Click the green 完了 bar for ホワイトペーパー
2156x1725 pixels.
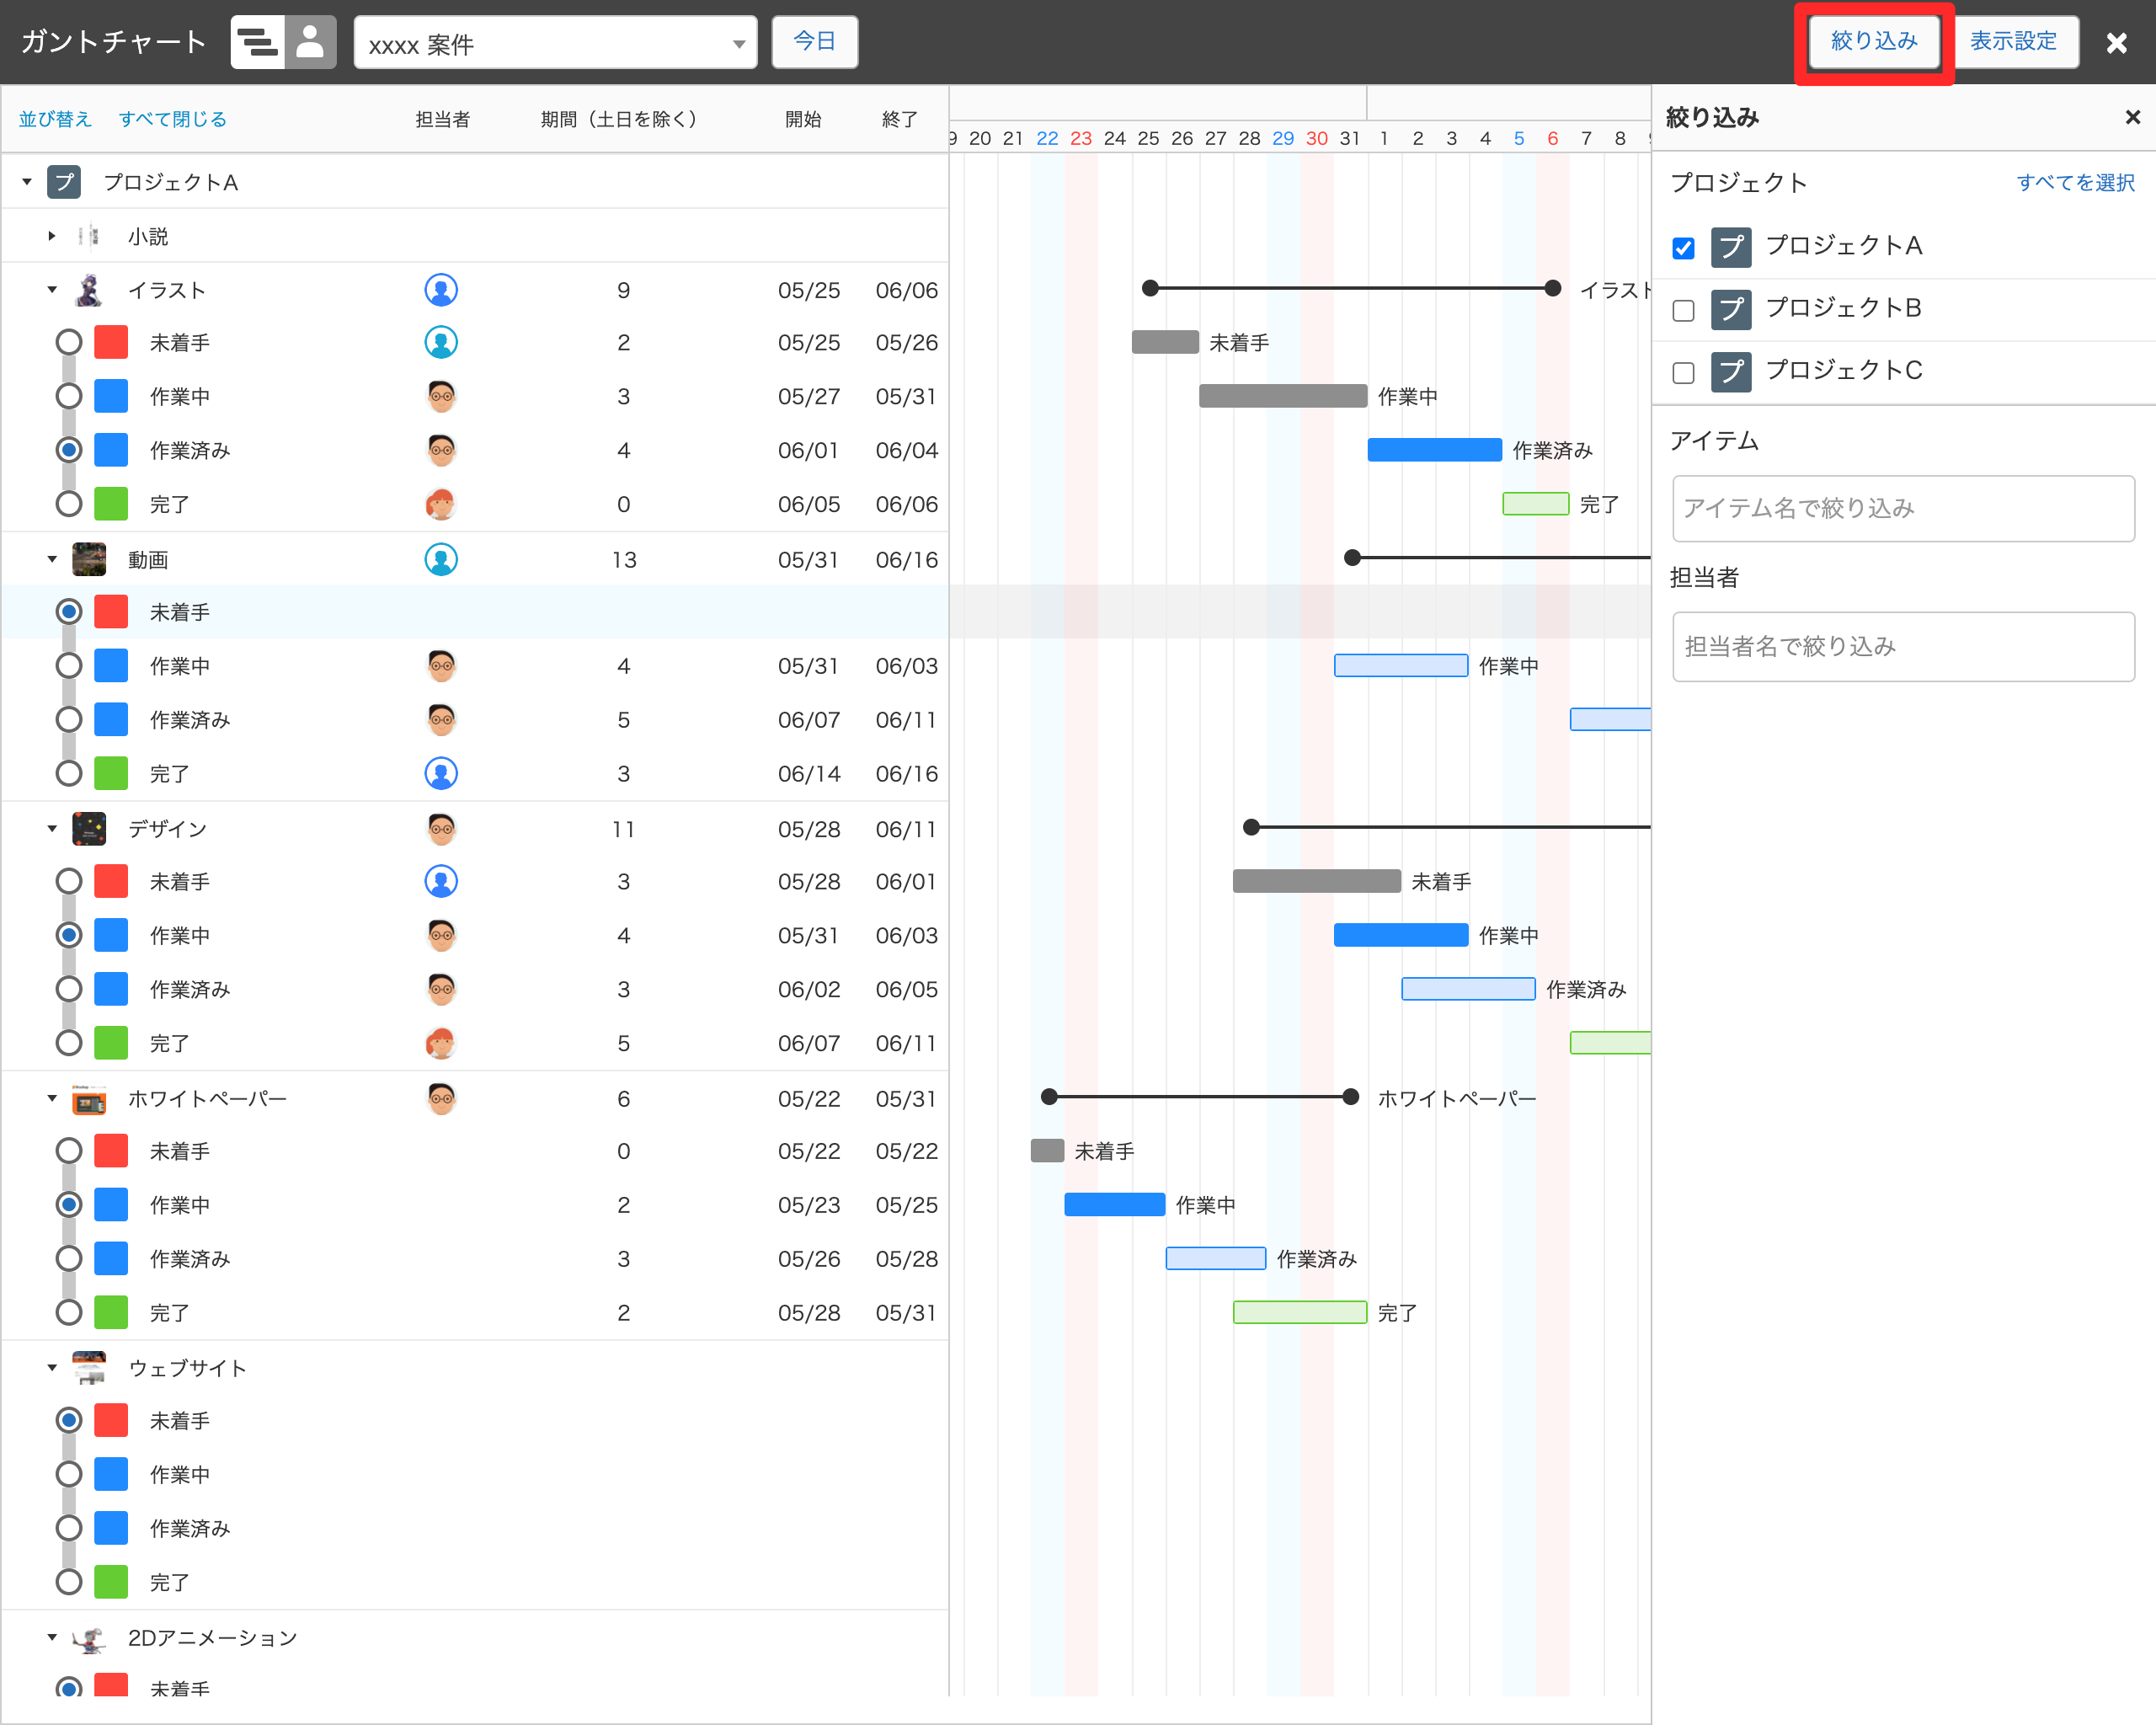tap(1299, 1312)
